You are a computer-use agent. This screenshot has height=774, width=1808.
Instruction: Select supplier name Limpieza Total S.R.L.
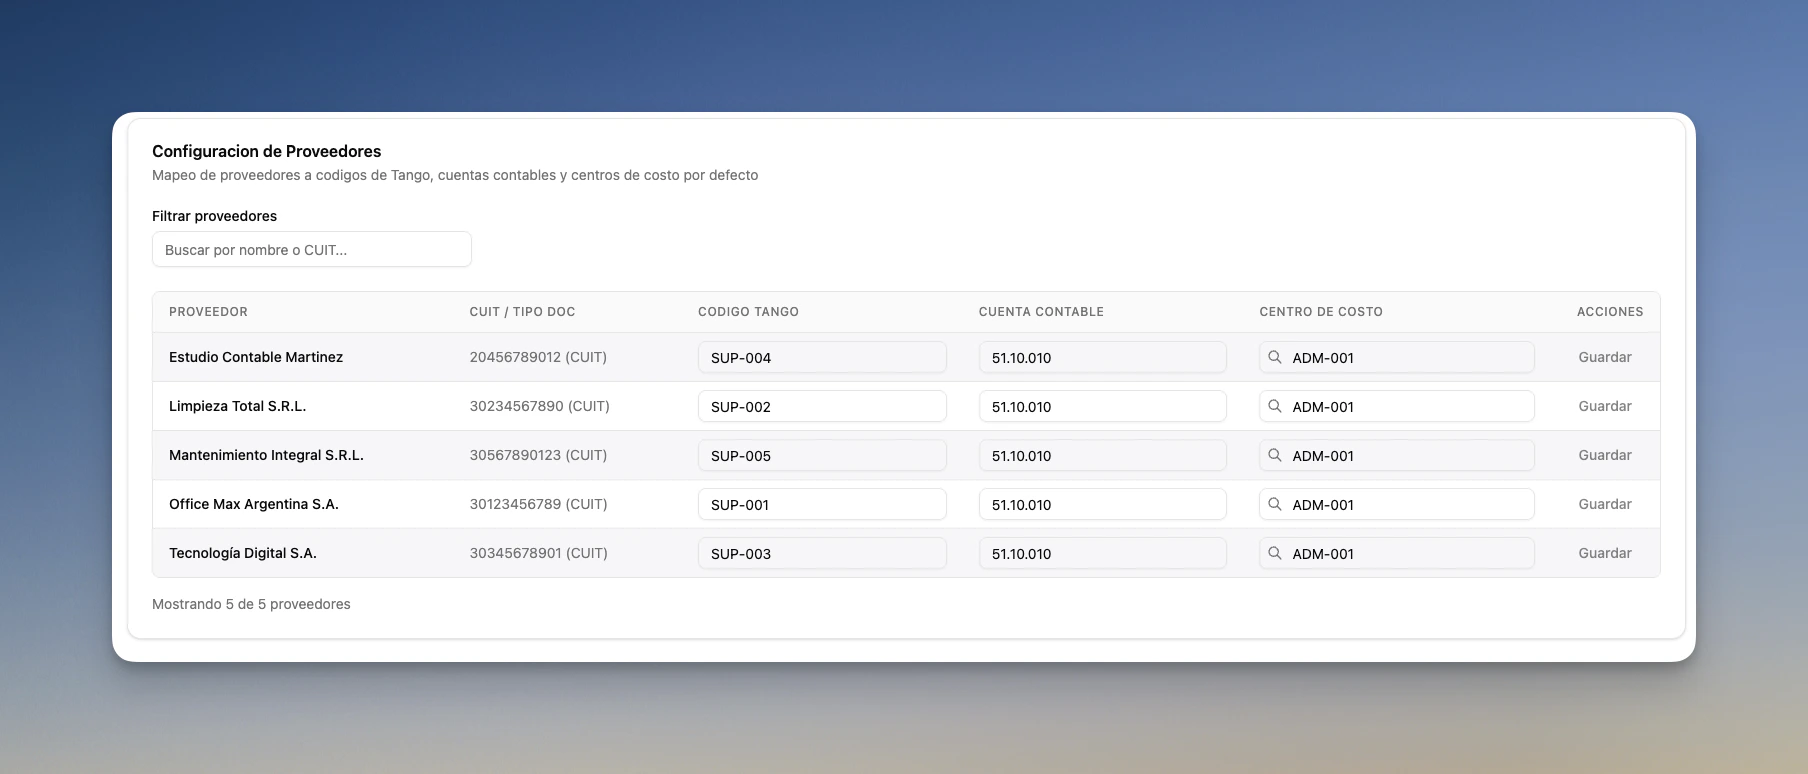237,406
